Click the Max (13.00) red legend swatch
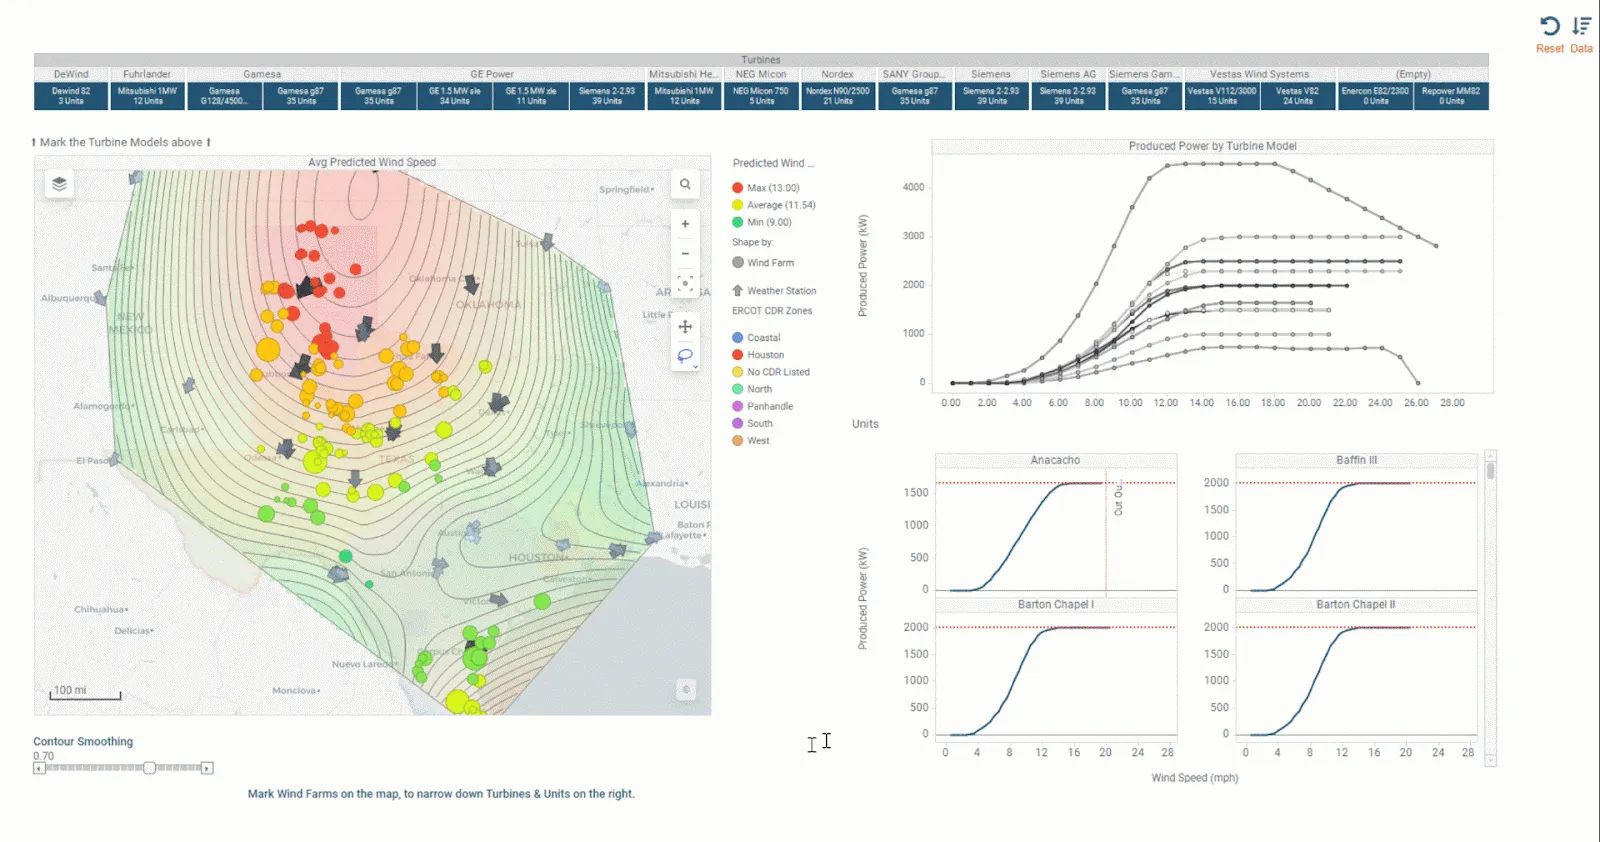1600x842 pixels. pyautogui.click(x=737, y=188)
